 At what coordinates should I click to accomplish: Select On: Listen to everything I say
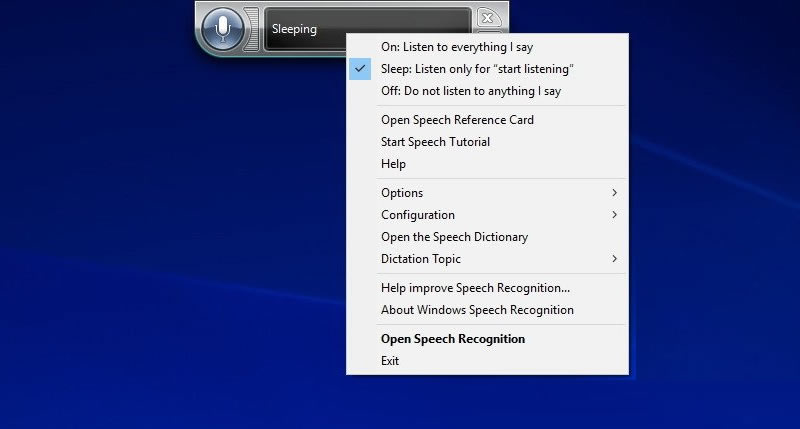487,47
